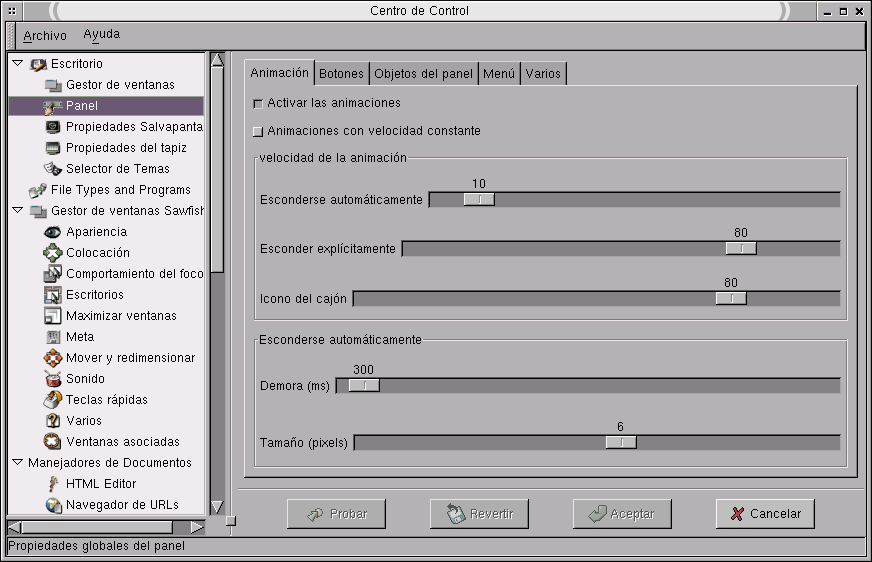
Task: Select the Sonido drum icon
Action: pyautogui.click(x=53, y=379)
